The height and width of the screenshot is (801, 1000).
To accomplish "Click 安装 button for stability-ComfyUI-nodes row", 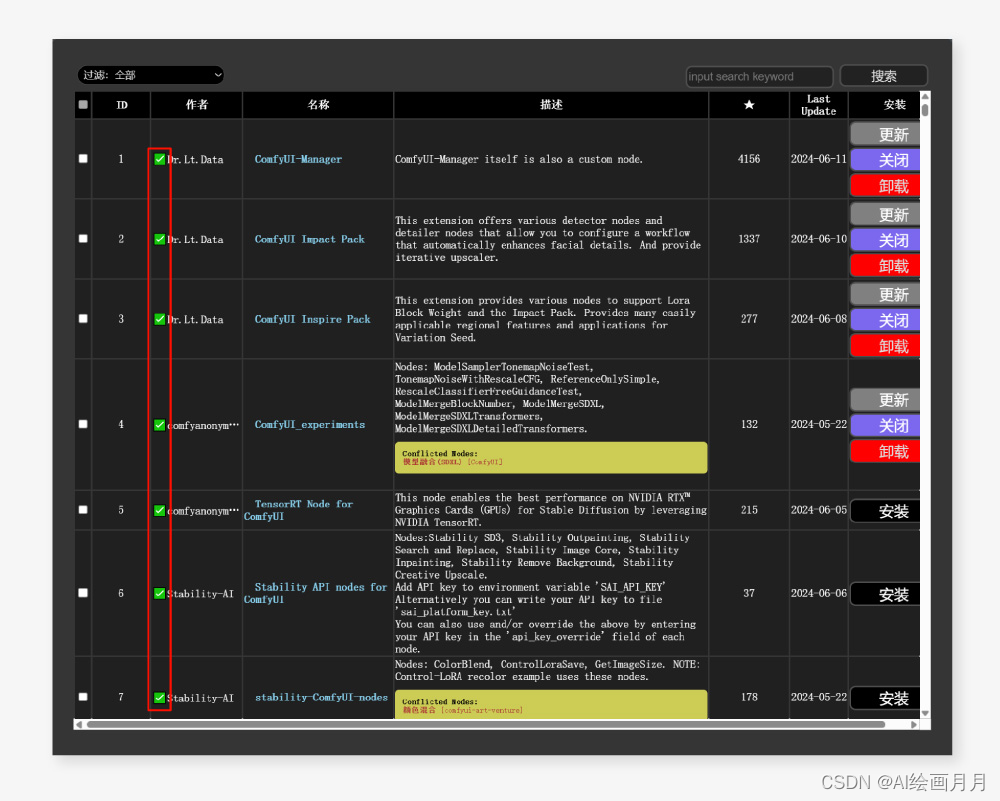I will tap(885, 698).
